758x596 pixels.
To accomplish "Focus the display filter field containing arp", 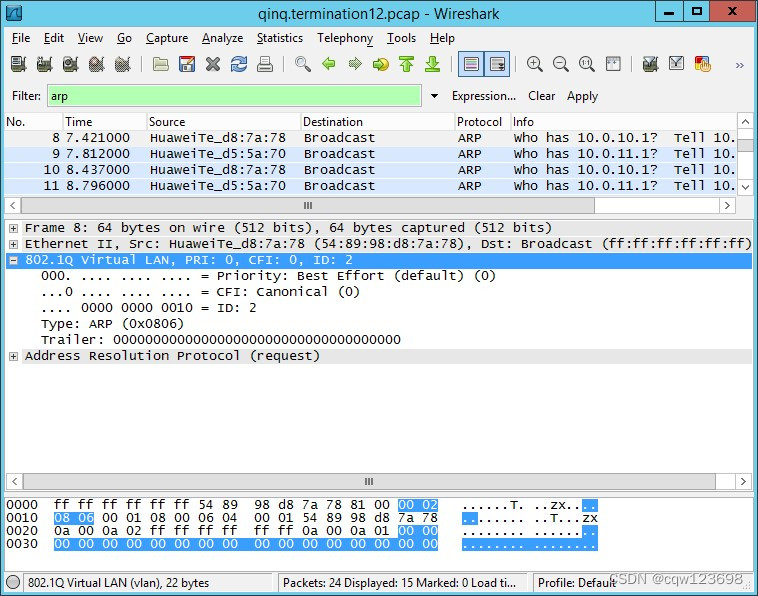I will tap(234, 96).
